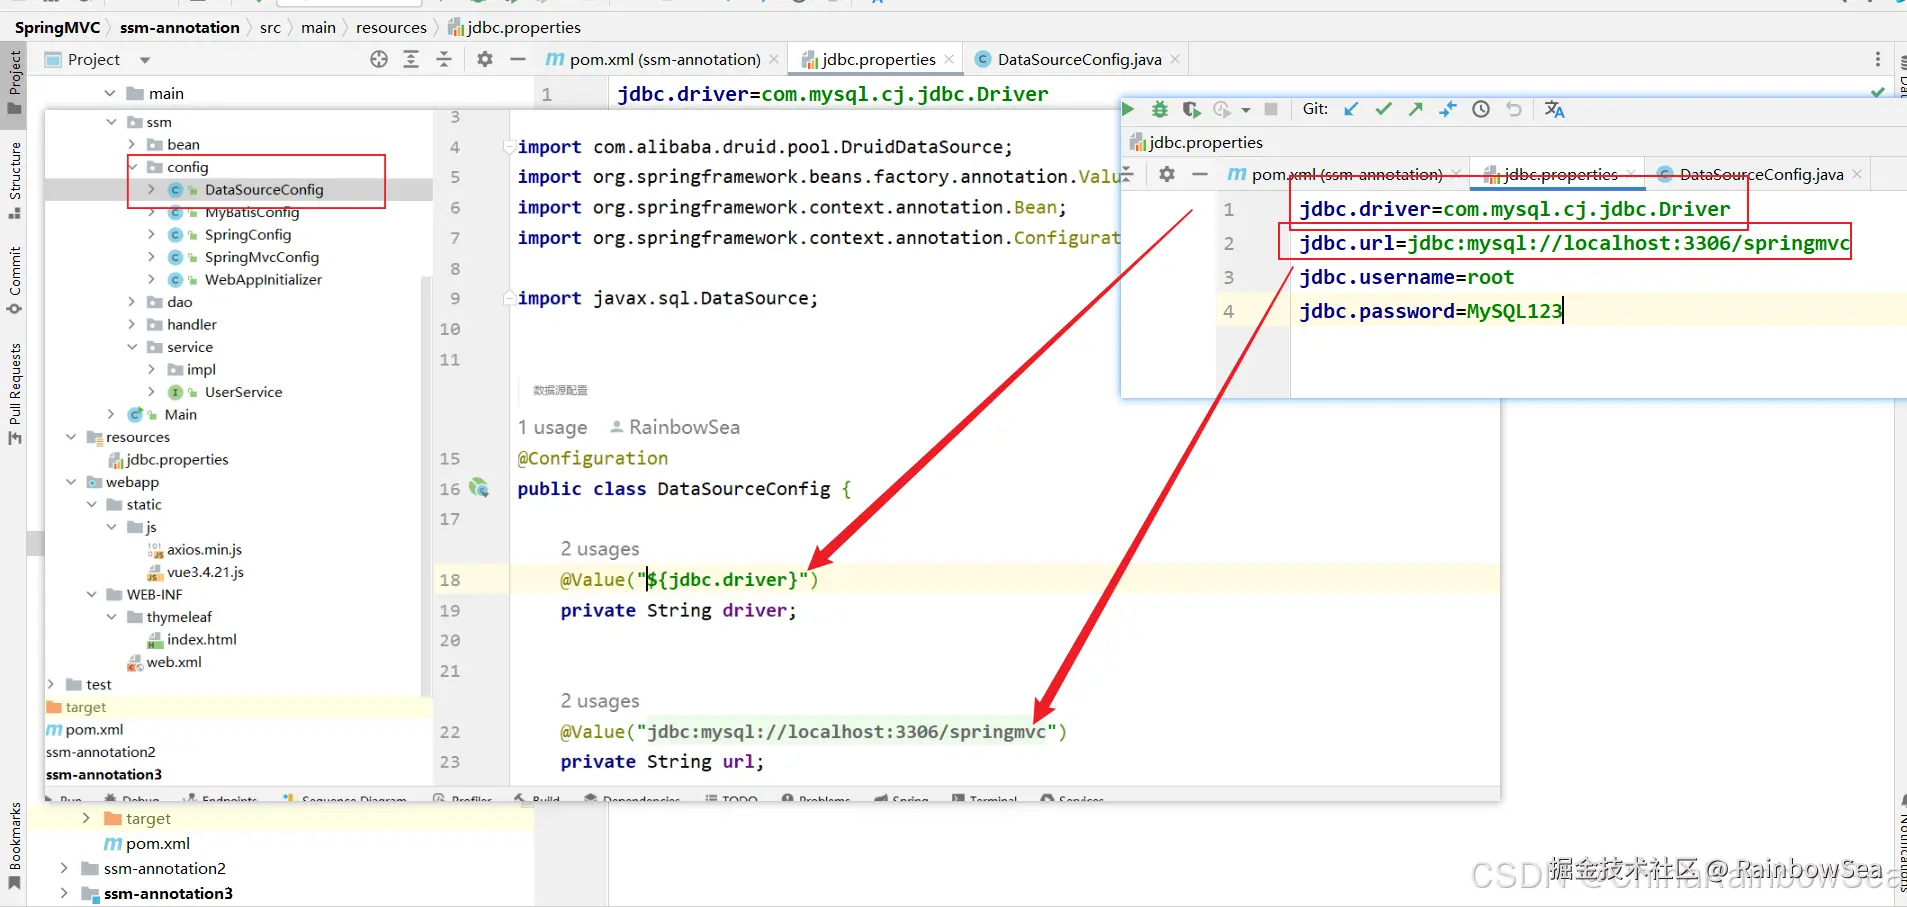
Task: Collapse the service folder node
Action: click(x=132, y=347)
